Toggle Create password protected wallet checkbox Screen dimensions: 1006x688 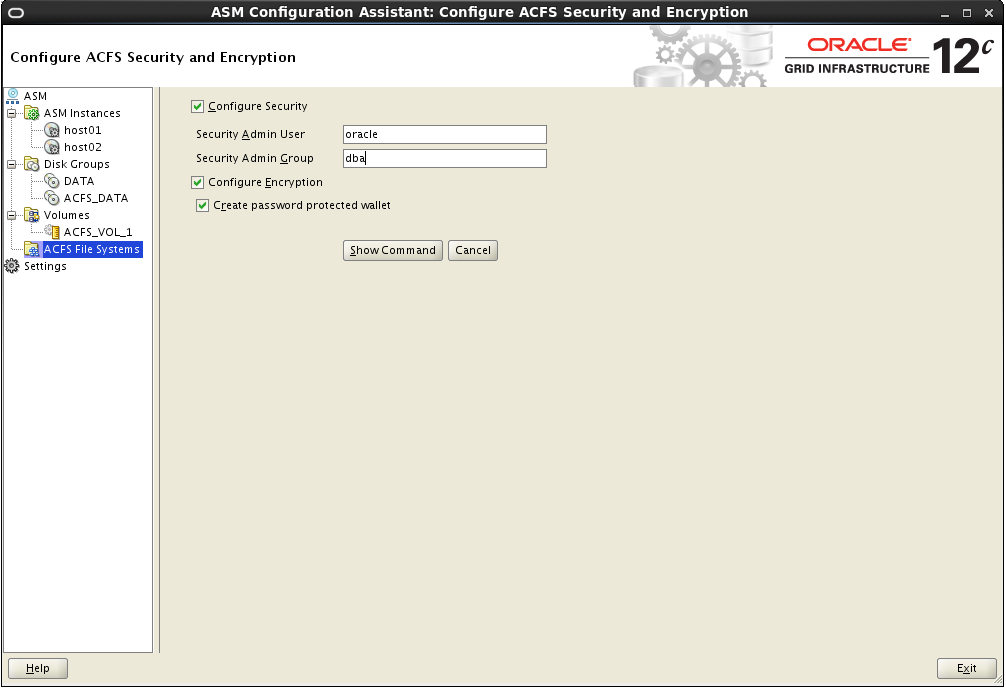[203, 205]
